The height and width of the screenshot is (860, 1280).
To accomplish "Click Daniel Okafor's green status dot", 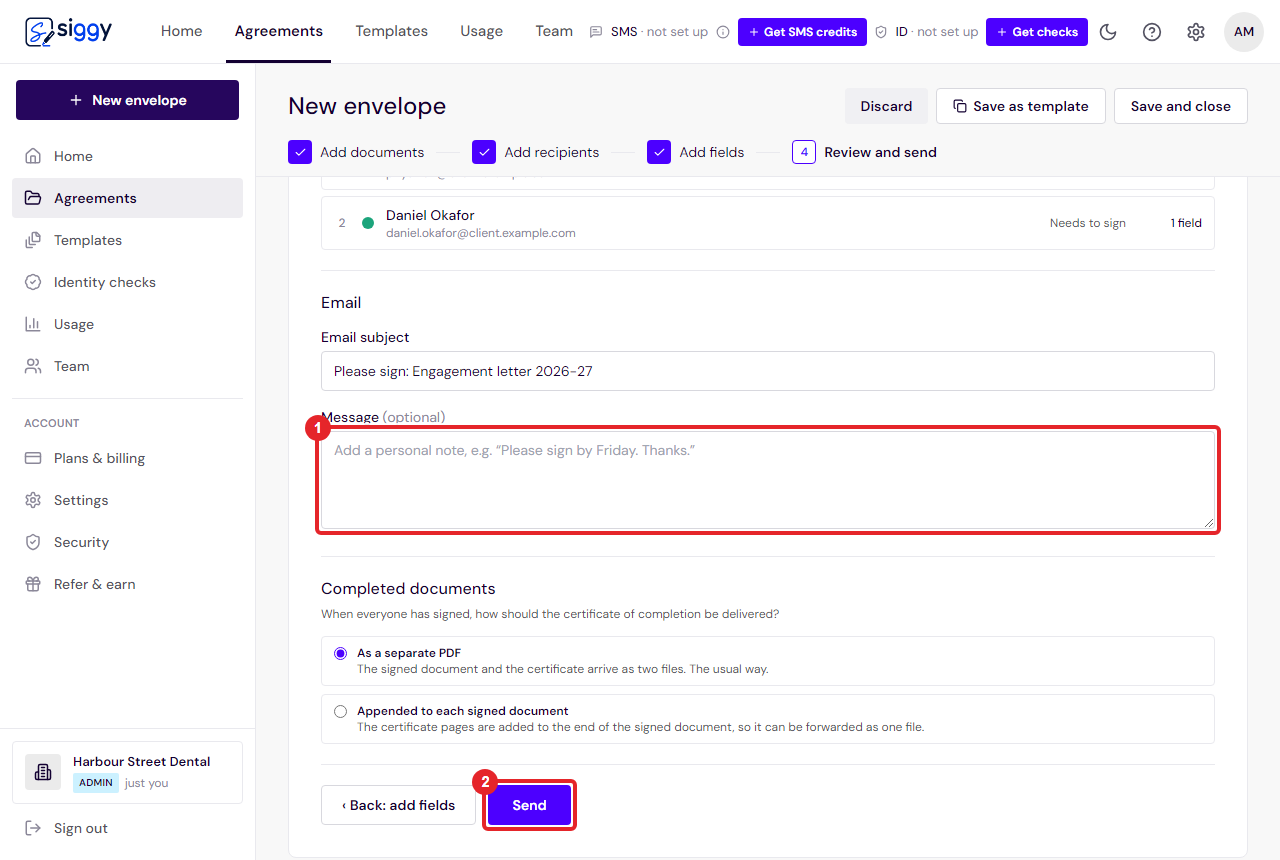I will (x=368, y=223).
